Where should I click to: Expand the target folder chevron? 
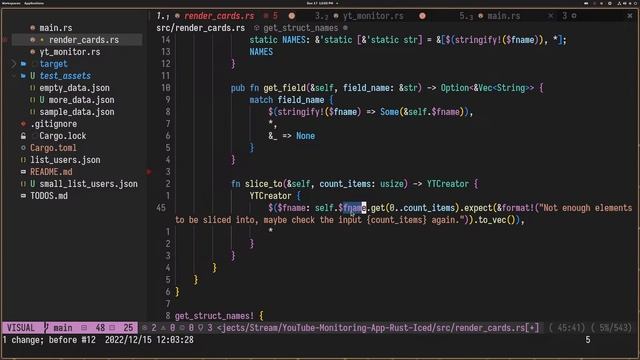coord(13,64)
